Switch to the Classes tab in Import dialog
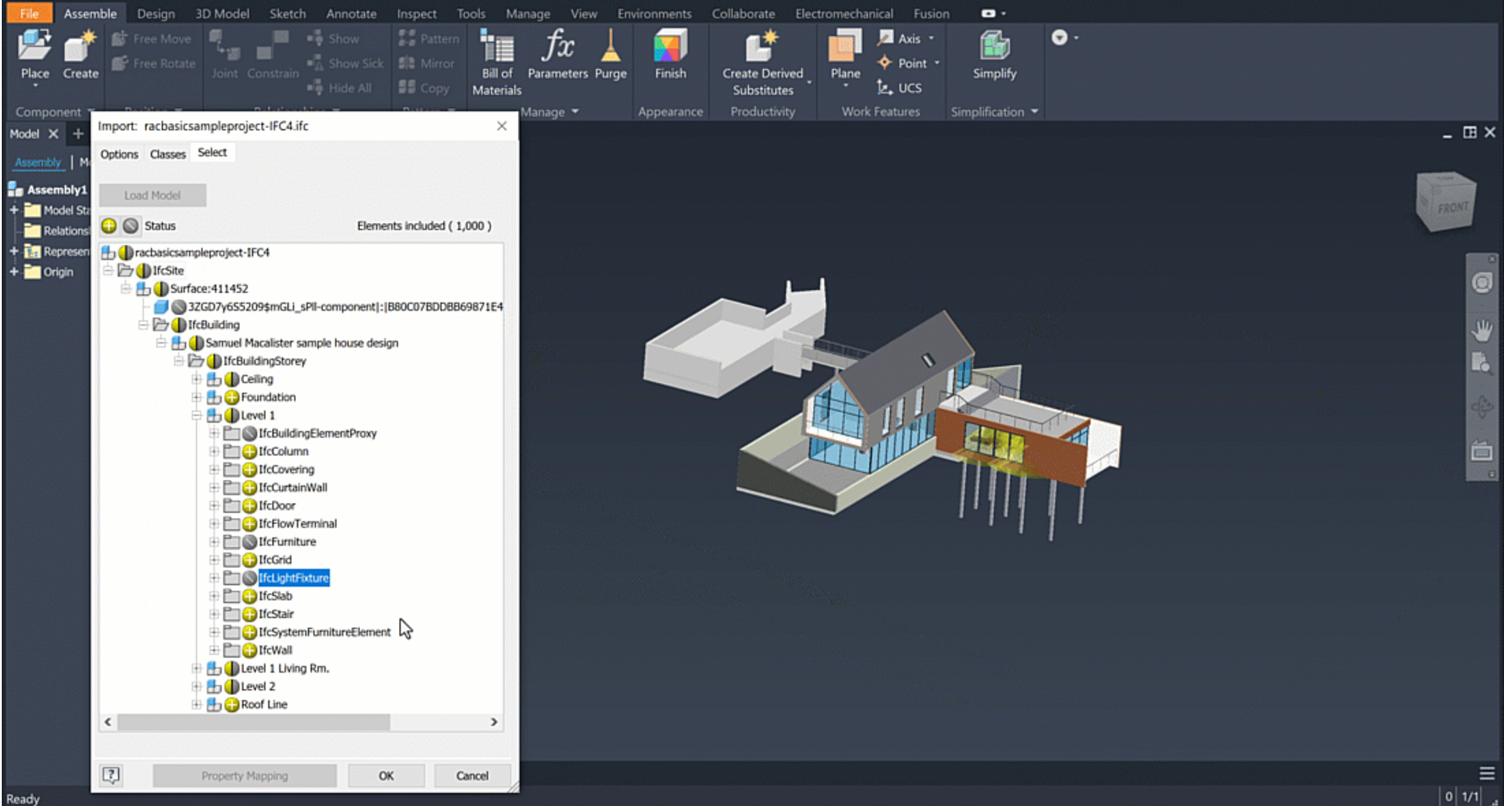This screenshot has width=1504, height=806. tap(167, 154)
